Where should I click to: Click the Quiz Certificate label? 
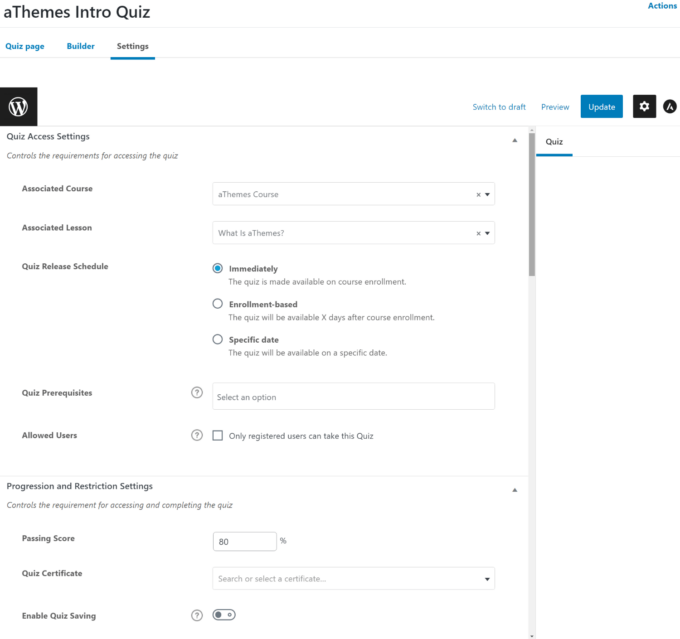[x=52, y=573]
